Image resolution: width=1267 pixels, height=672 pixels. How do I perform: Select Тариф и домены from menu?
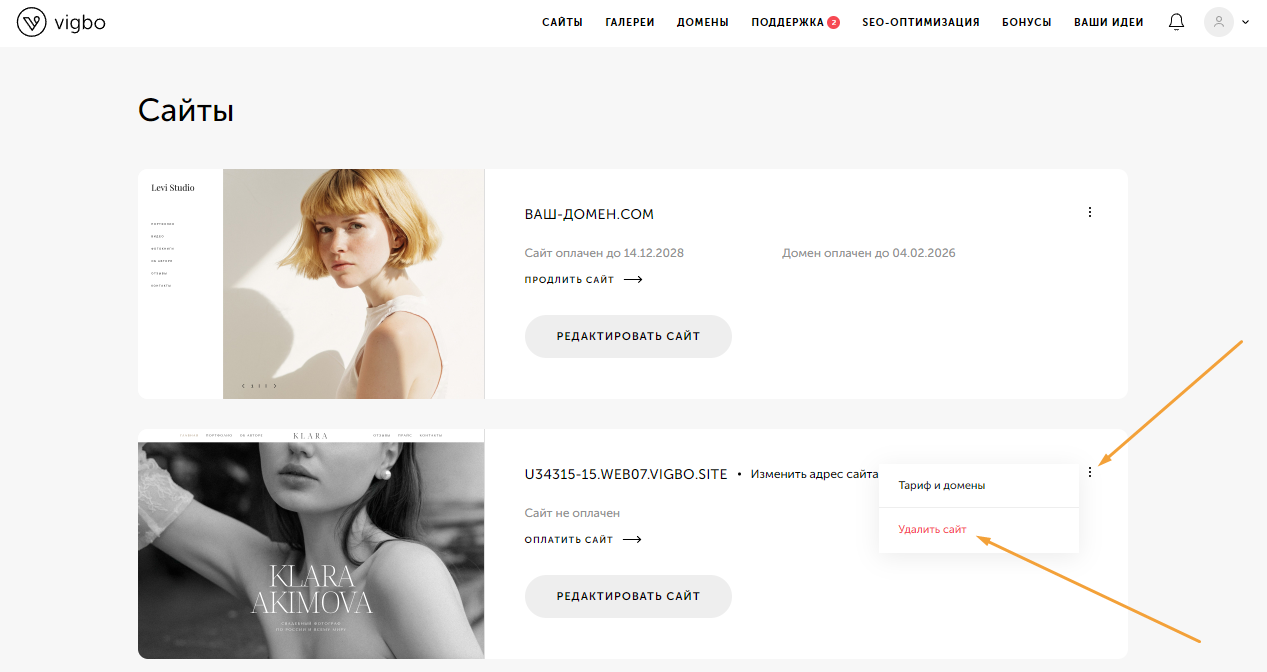tap(941, 485)
